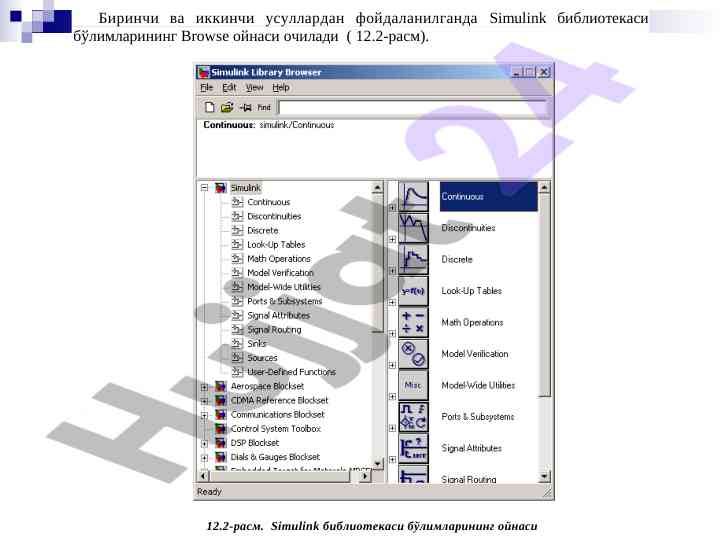Select Model Verification label in right pane
This screenshot has width=720, height=540.
[475, 354]
